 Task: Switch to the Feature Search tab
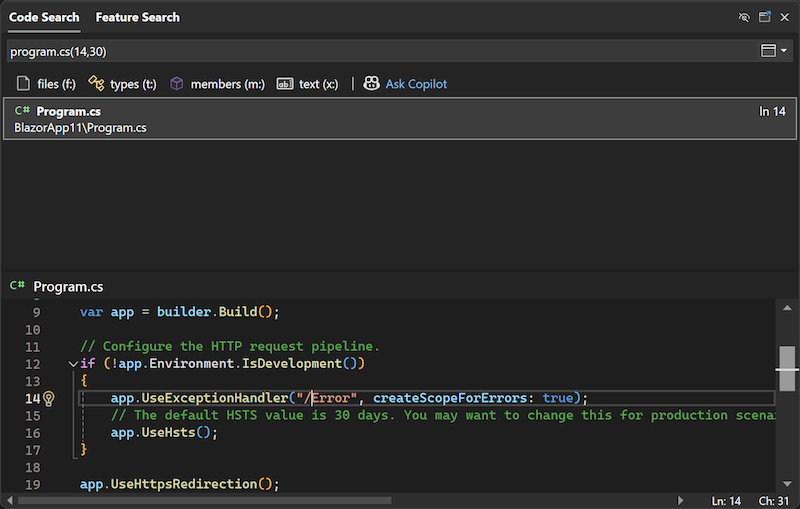pos(137,17)
